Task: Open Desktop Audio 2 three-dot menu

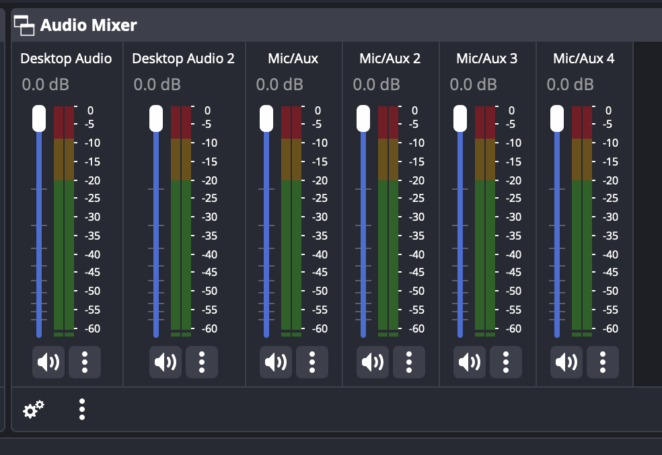Action: pos(202,362)
